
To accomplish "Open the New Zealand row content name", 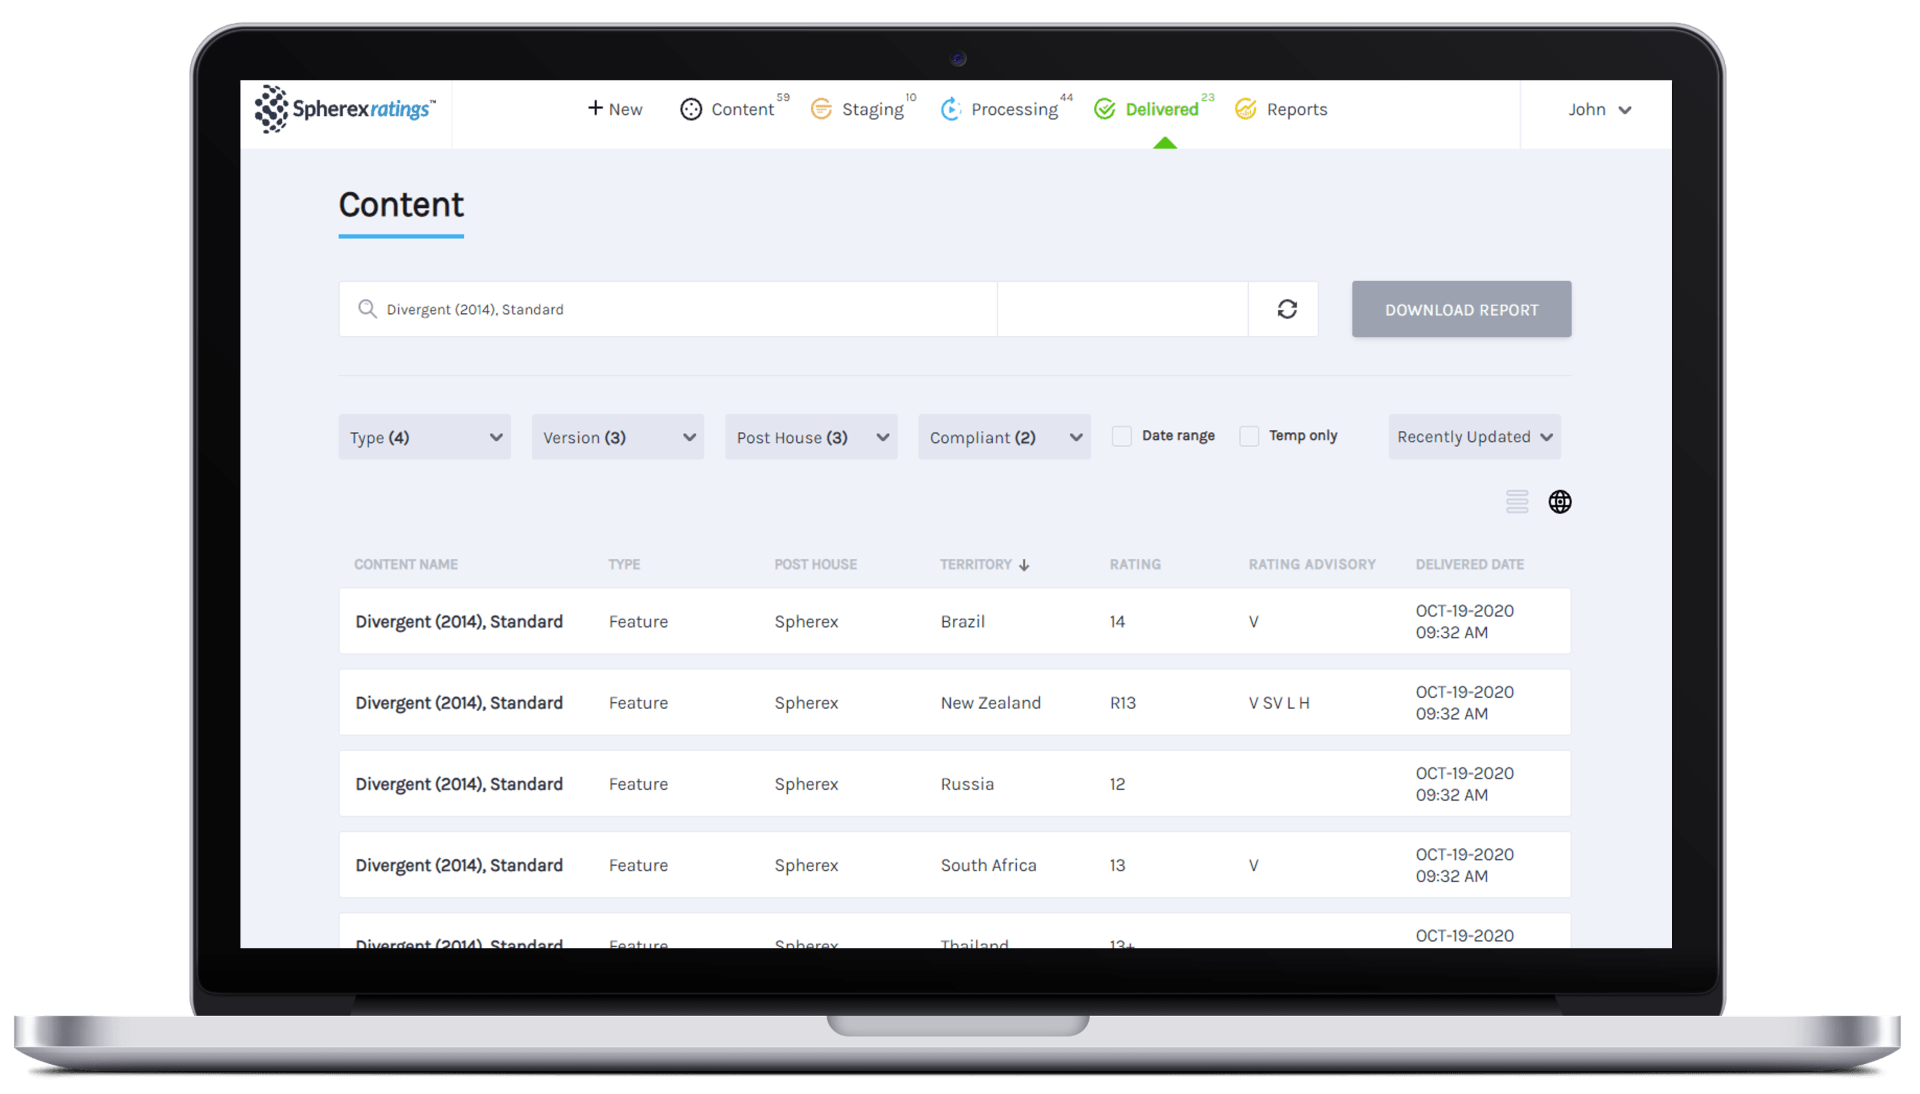I will click(459, 703).
